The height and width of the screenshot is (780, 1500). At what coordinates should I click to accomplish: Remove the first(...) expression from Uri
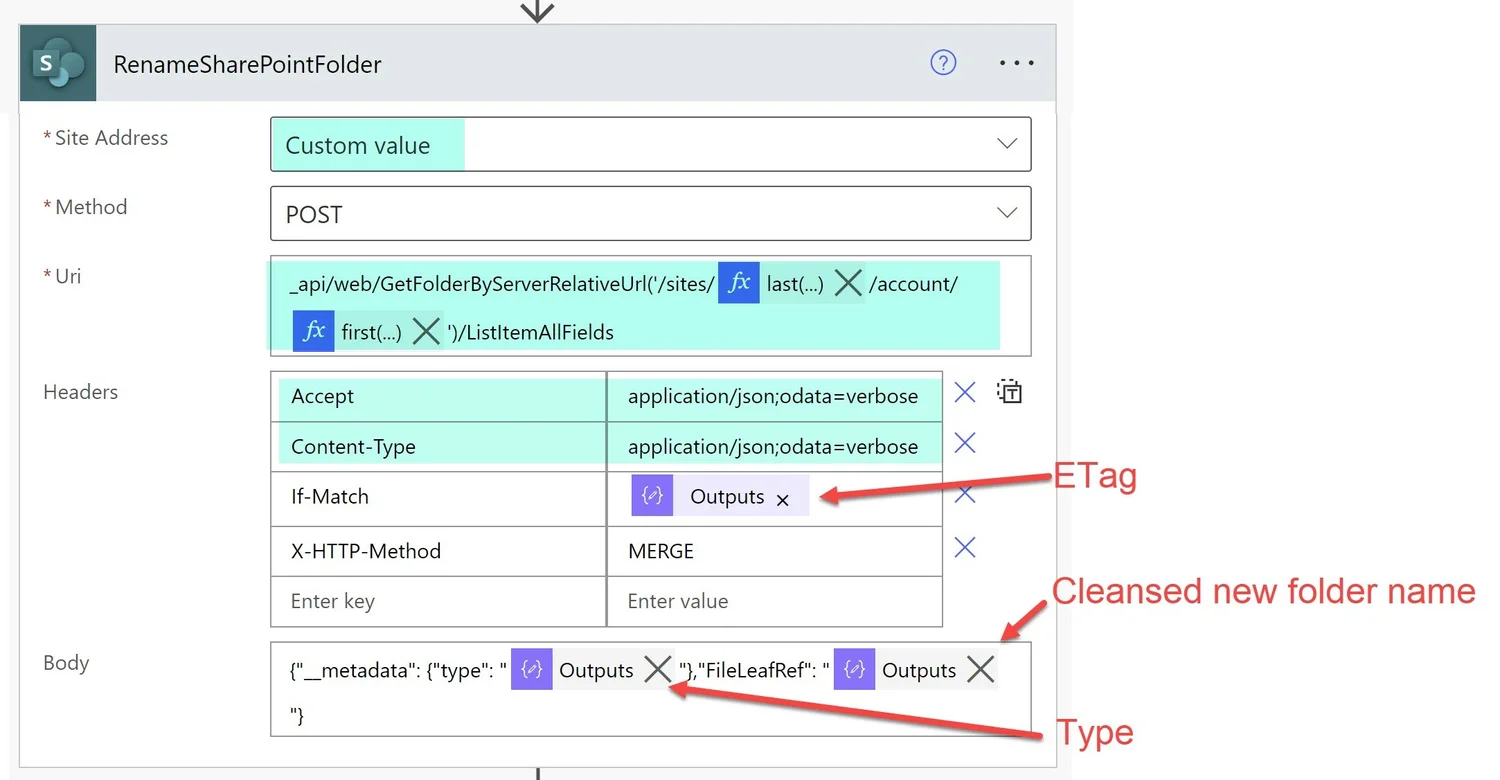[x=426, y=331]
